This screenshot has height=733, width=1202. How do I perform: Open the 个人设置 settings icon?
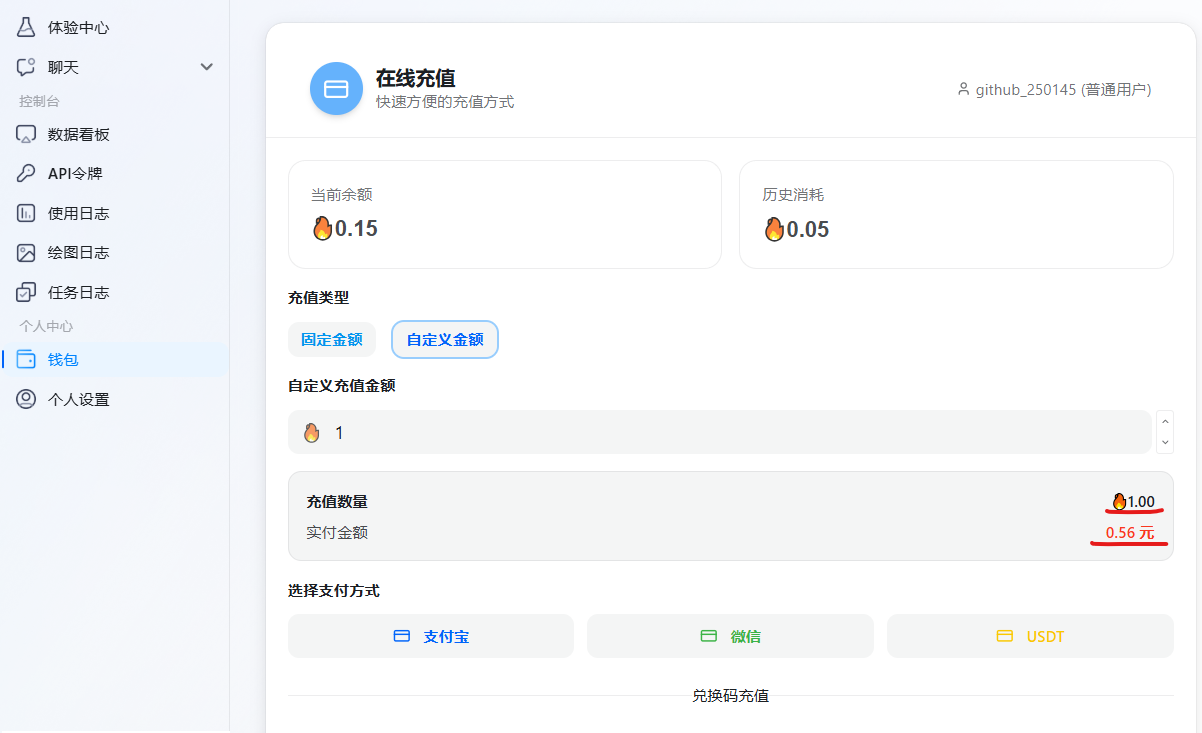25,398
